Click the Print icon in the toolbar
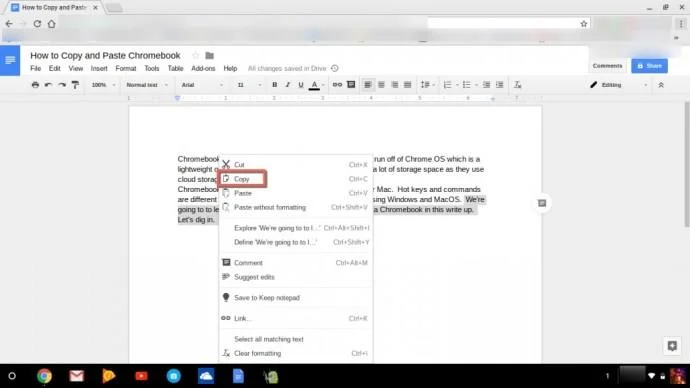Image resolution: width=690 pixels, height=388 pixels. pyautogui.click(x=35, y=85)
